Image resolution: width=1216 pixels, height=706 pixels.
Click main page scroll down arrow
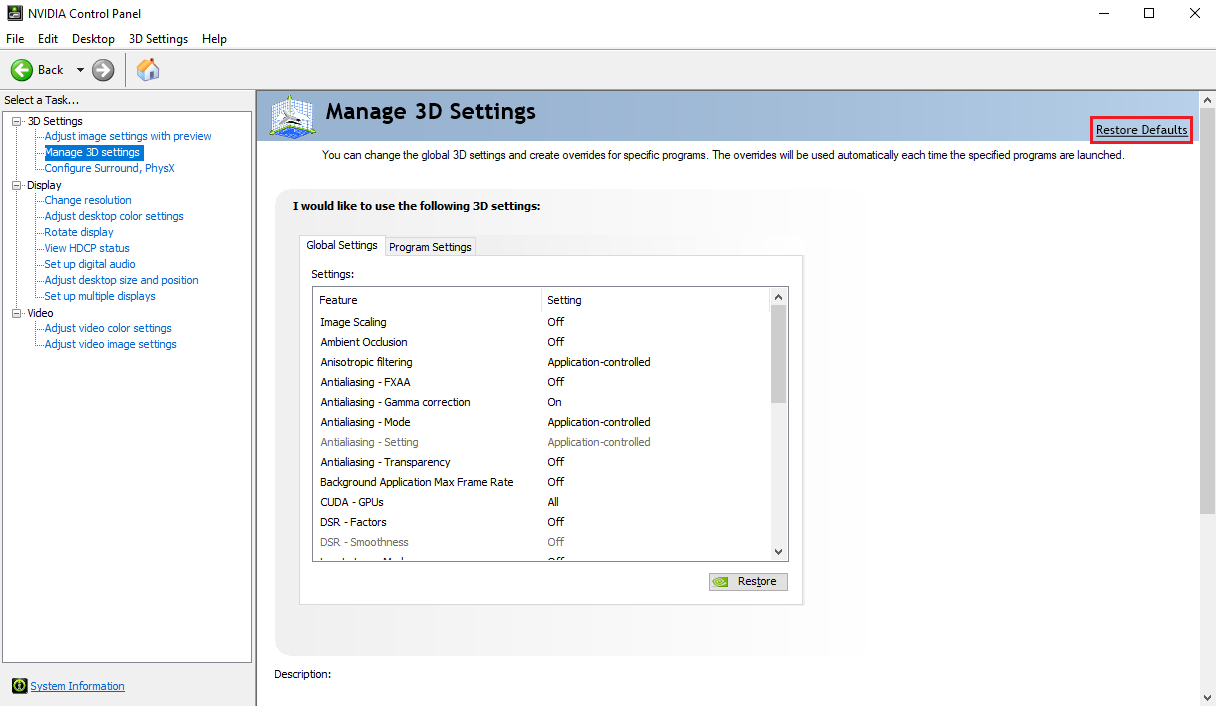pyautogui.click(x=1207, y=697)
